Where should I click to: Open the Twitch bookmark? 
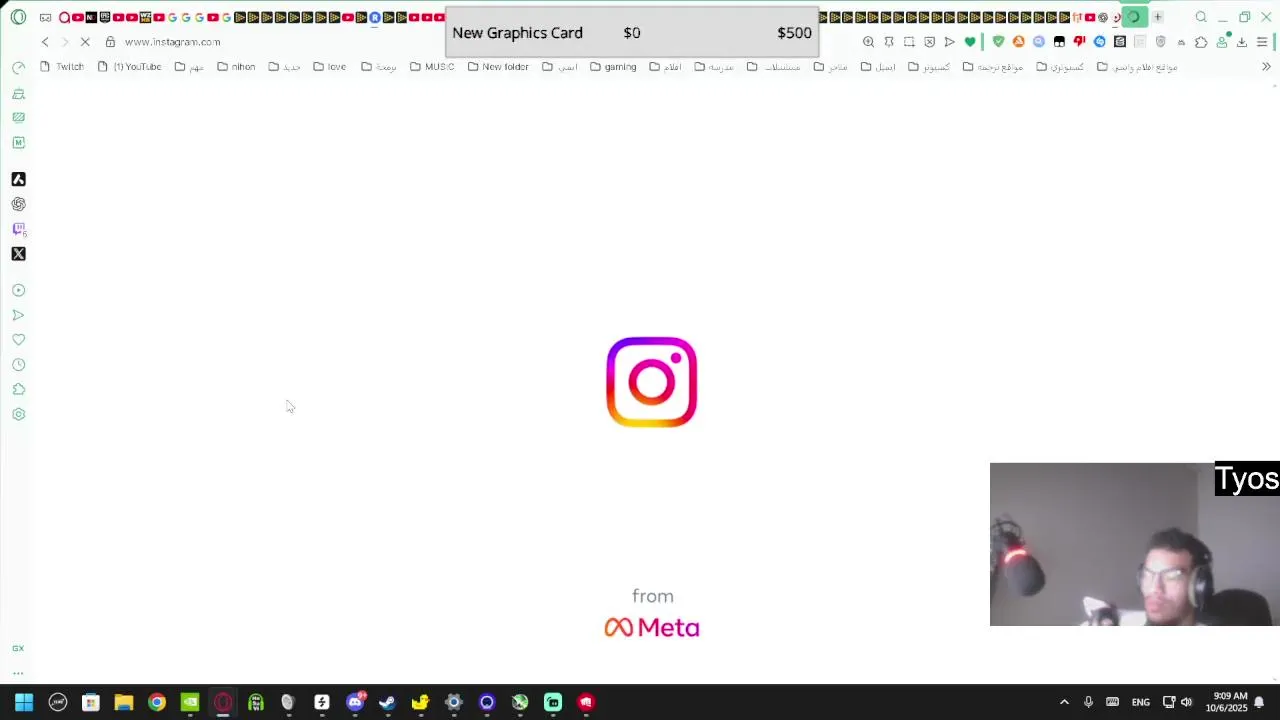click(62, 67)
